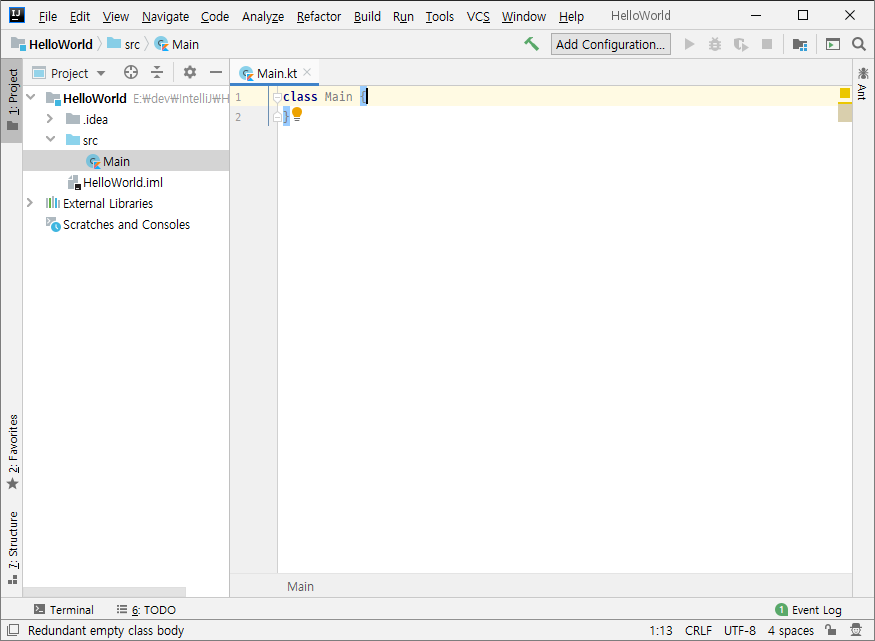This screenshot has width=875, height=641.
Task: Click the Collapse All icon in Project panel
Action: tap(157, 73)
